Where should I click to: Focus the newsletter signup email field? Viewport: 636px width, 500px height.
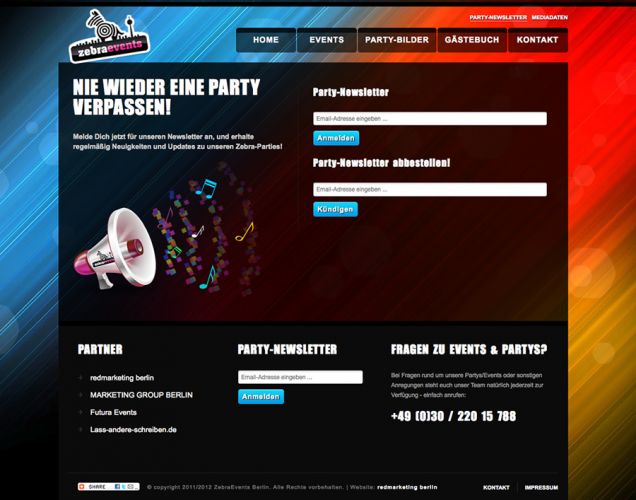(x=430, y=119)
